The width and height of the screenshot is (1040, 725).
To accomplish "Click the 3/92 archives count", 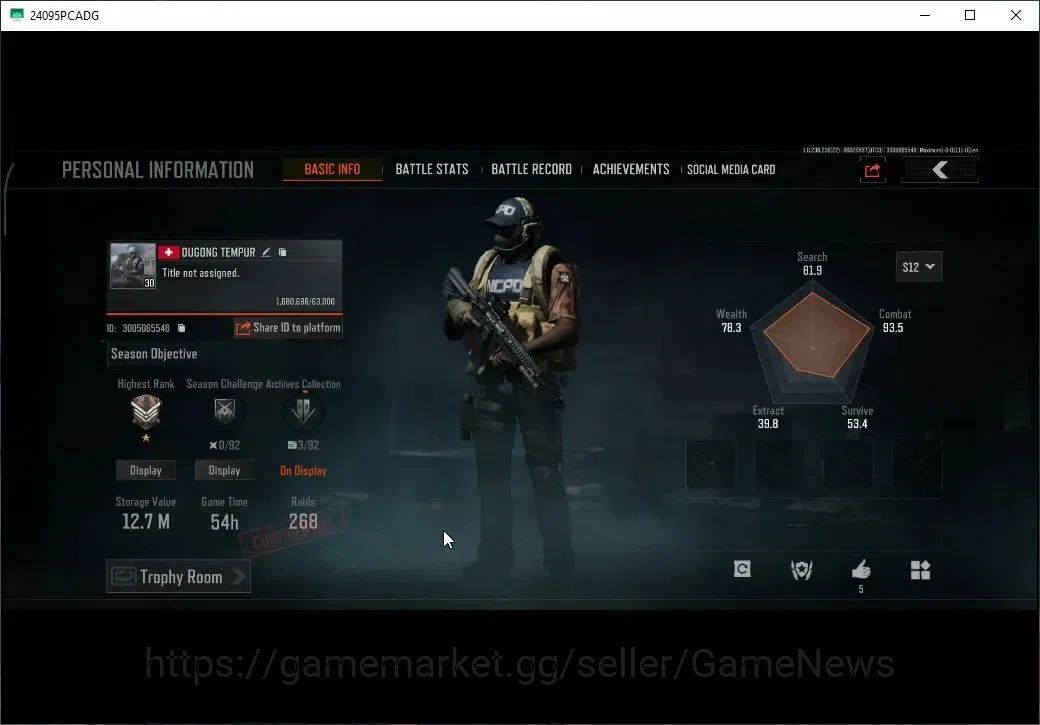I will coord(303,445).
